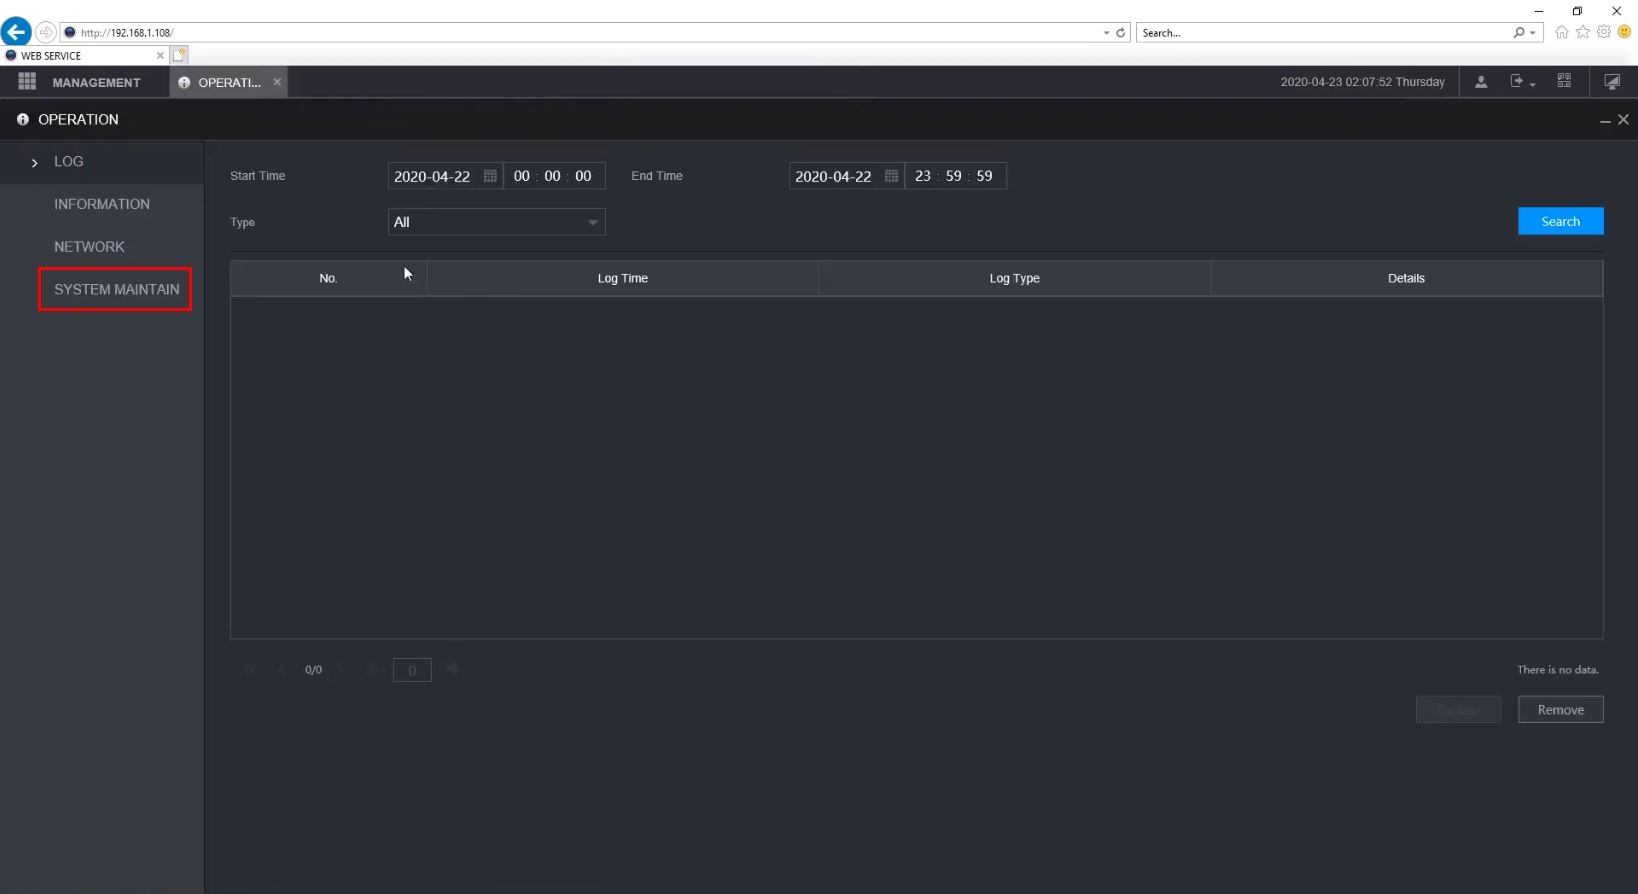Click the Details column header
The image size is (1638, 894).
(1406, 278)
